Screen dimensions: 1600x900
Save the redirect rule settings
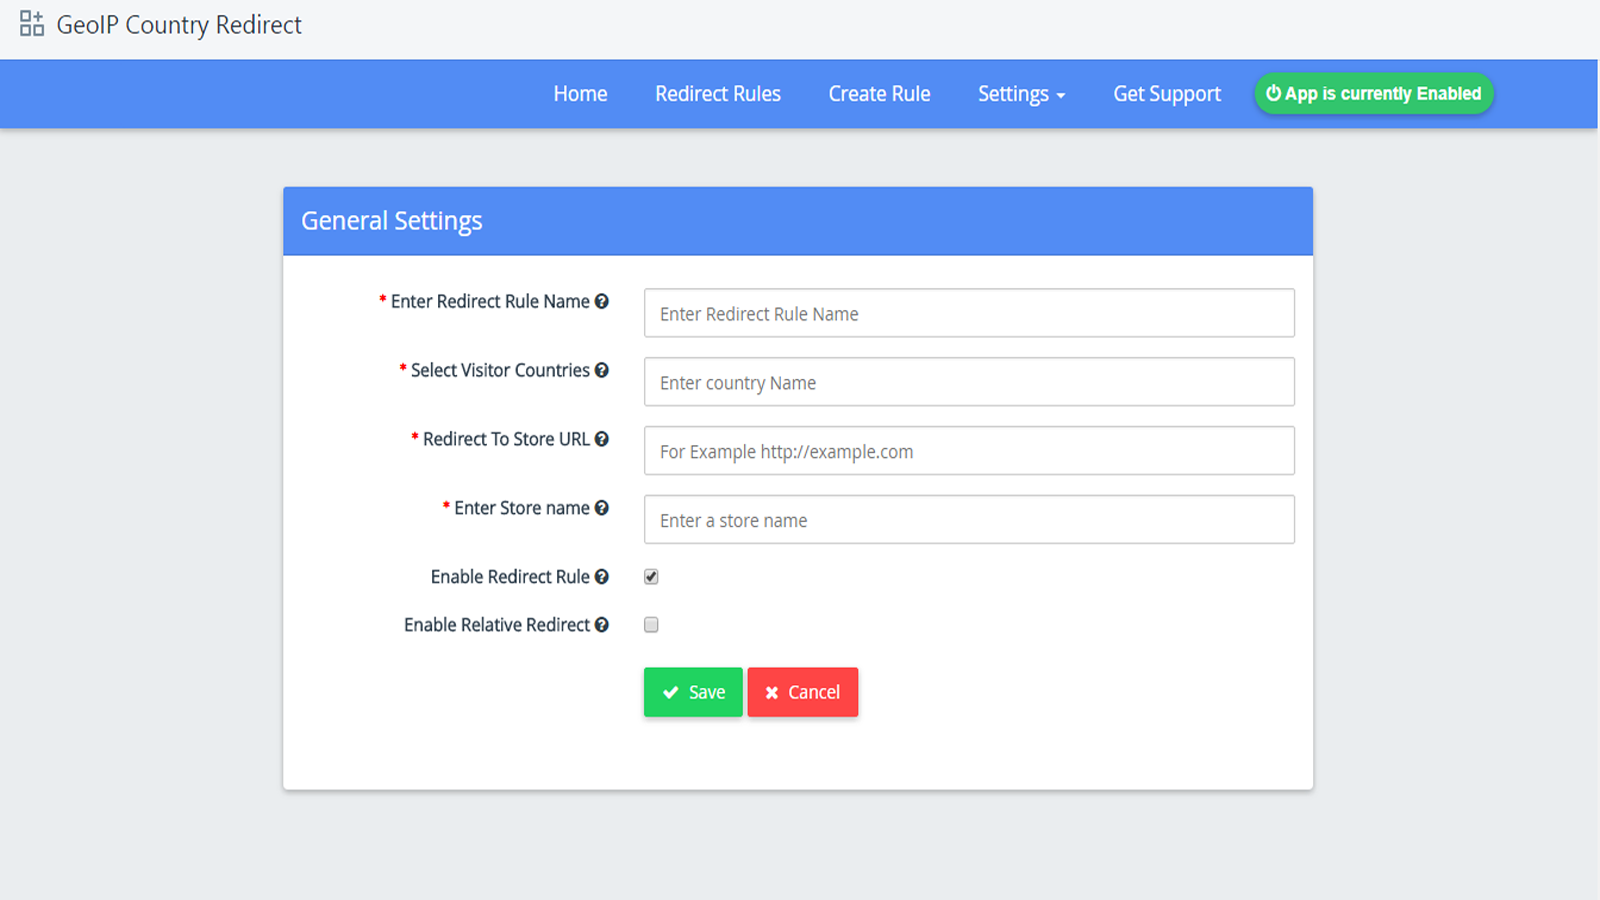point(693,692)
